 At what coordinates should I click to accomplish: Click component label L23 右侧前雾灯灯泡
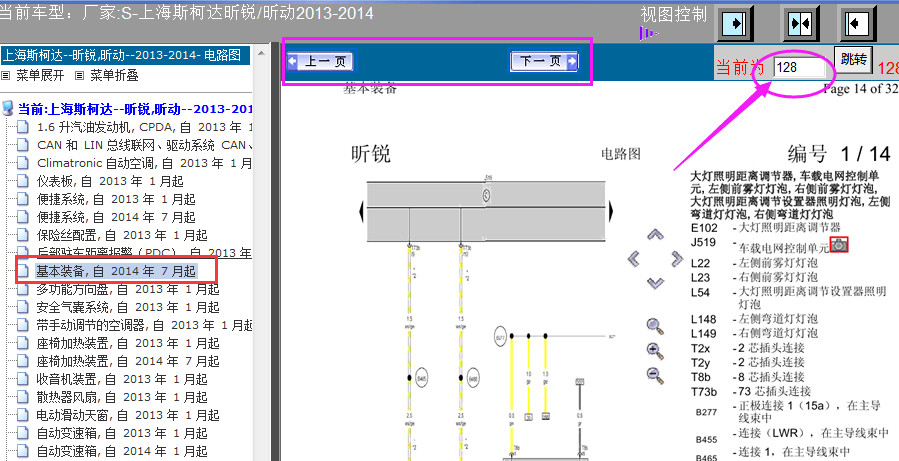755,278
